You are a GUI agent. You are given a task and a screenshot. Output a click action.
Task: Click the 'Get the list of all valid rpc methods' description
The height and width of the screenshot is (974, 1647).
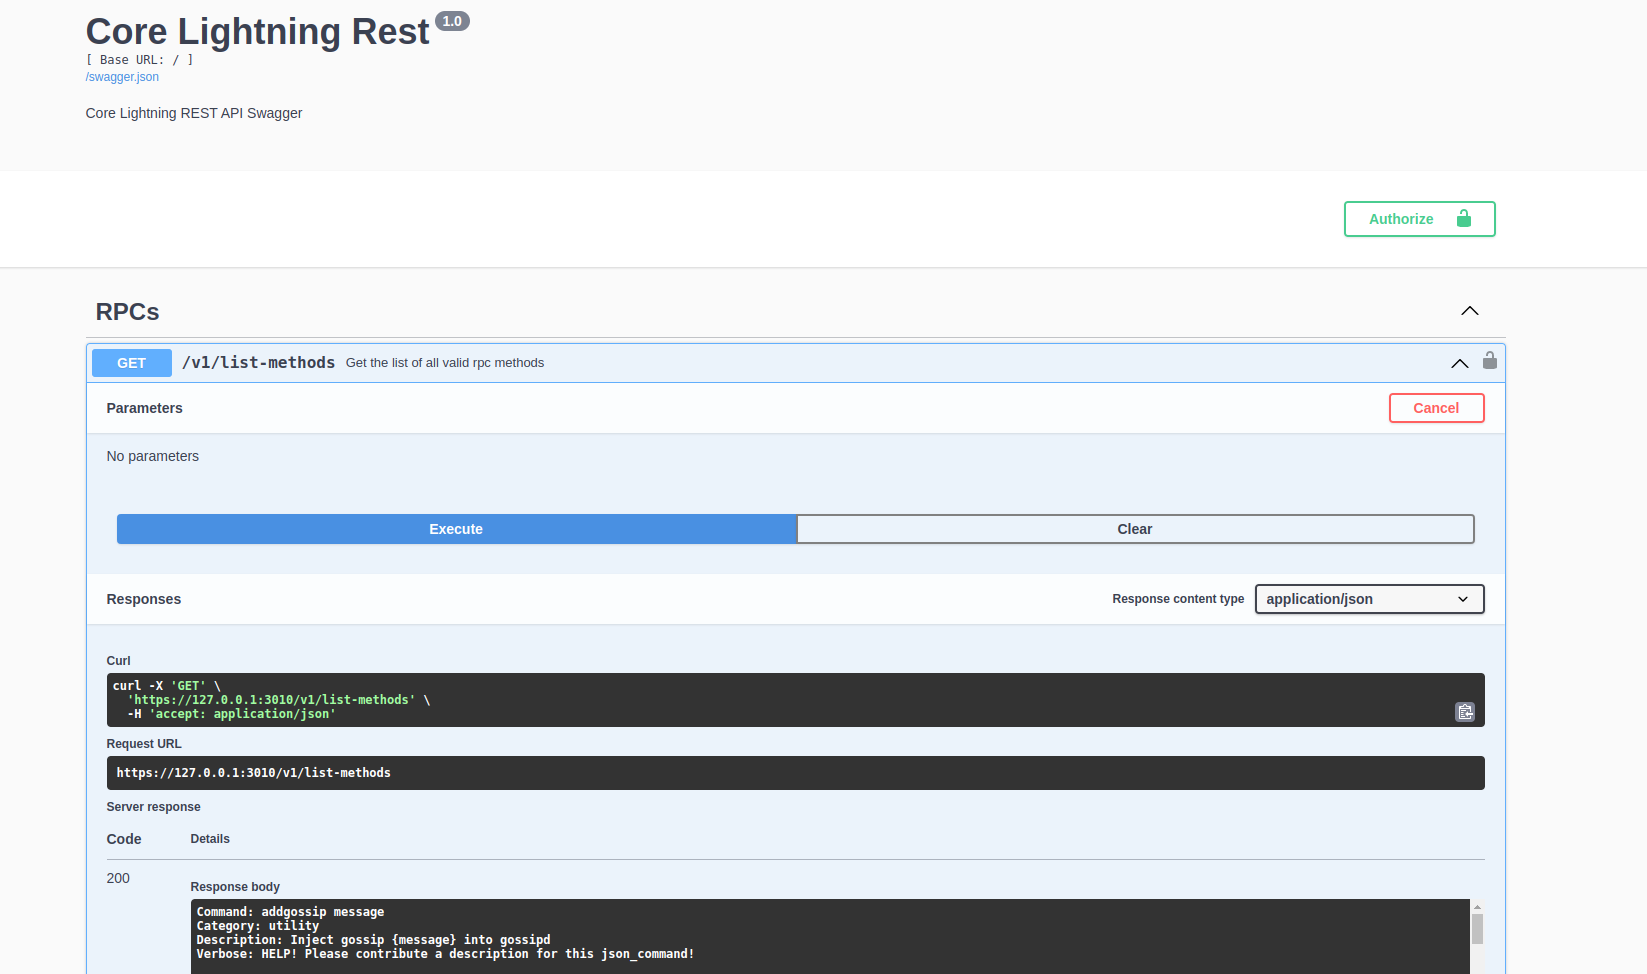445,363
